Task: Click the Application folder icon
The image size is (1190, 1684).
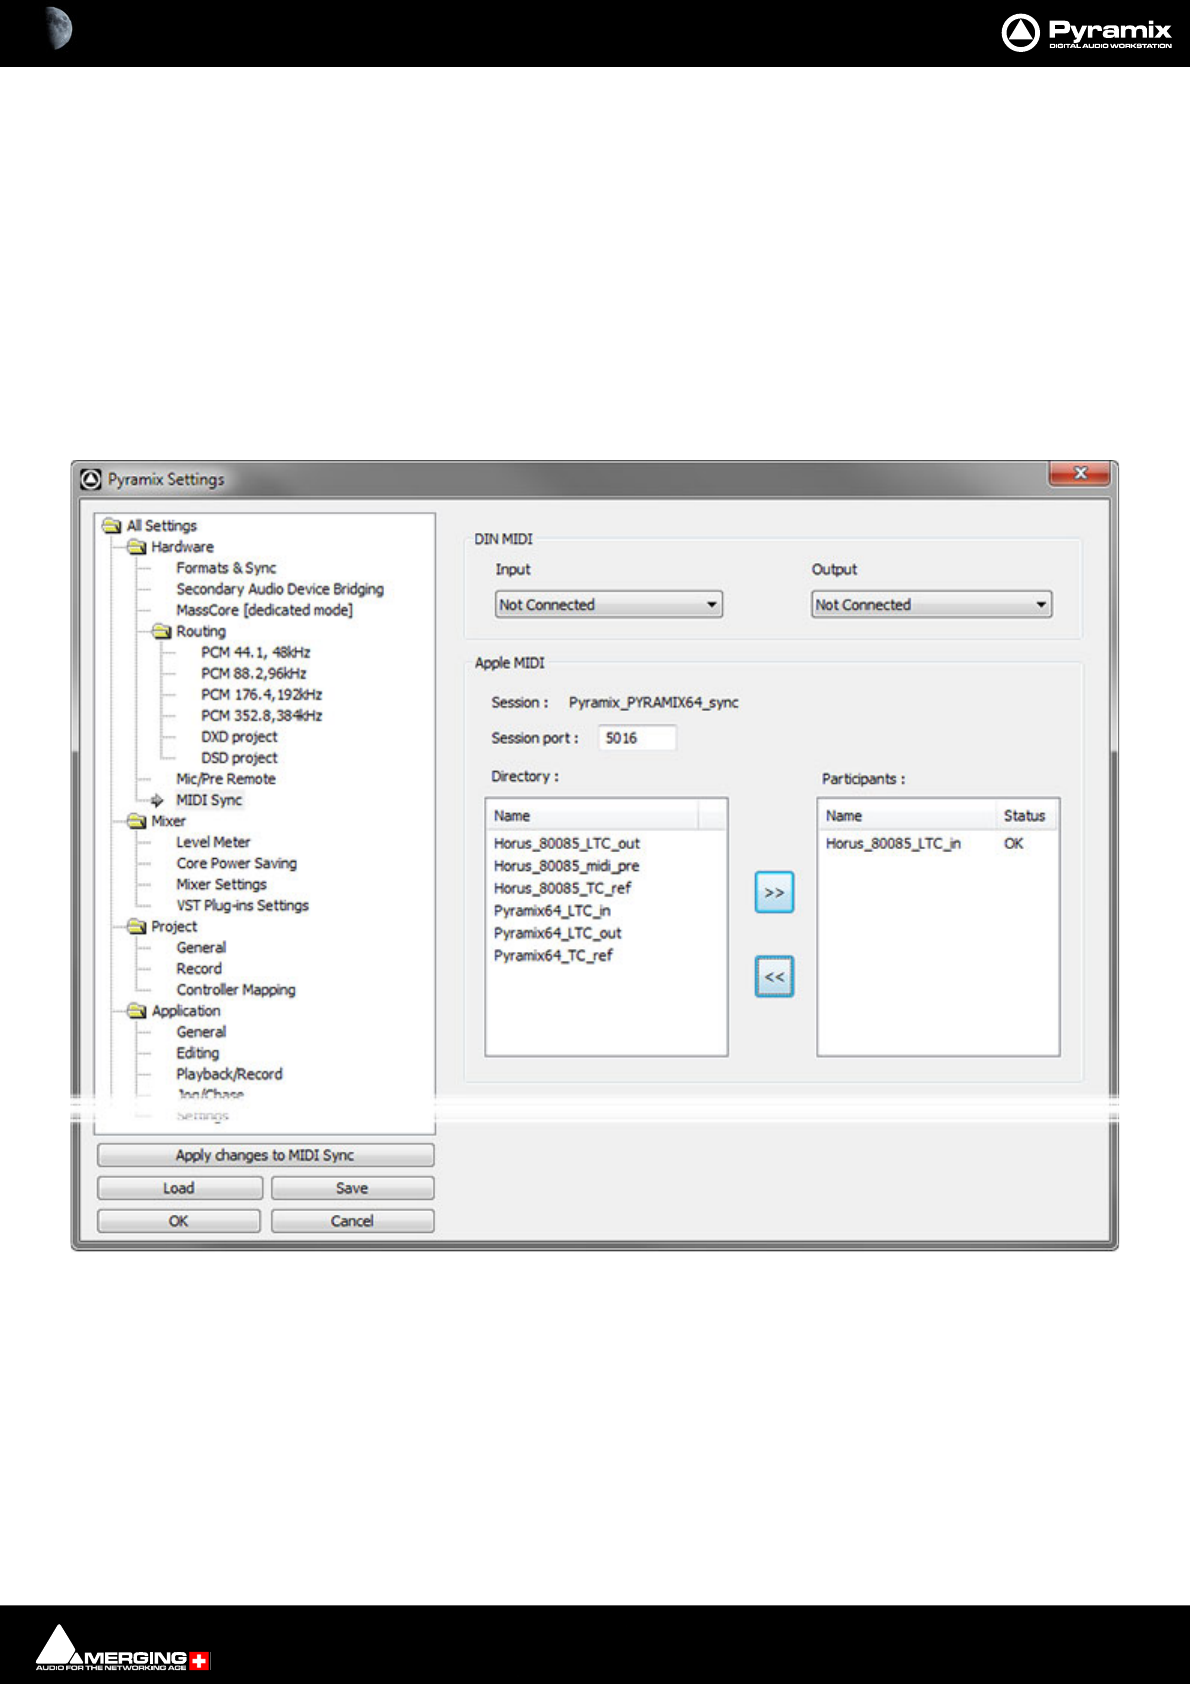Action: pyautogui.click(x=137, y=1011)
